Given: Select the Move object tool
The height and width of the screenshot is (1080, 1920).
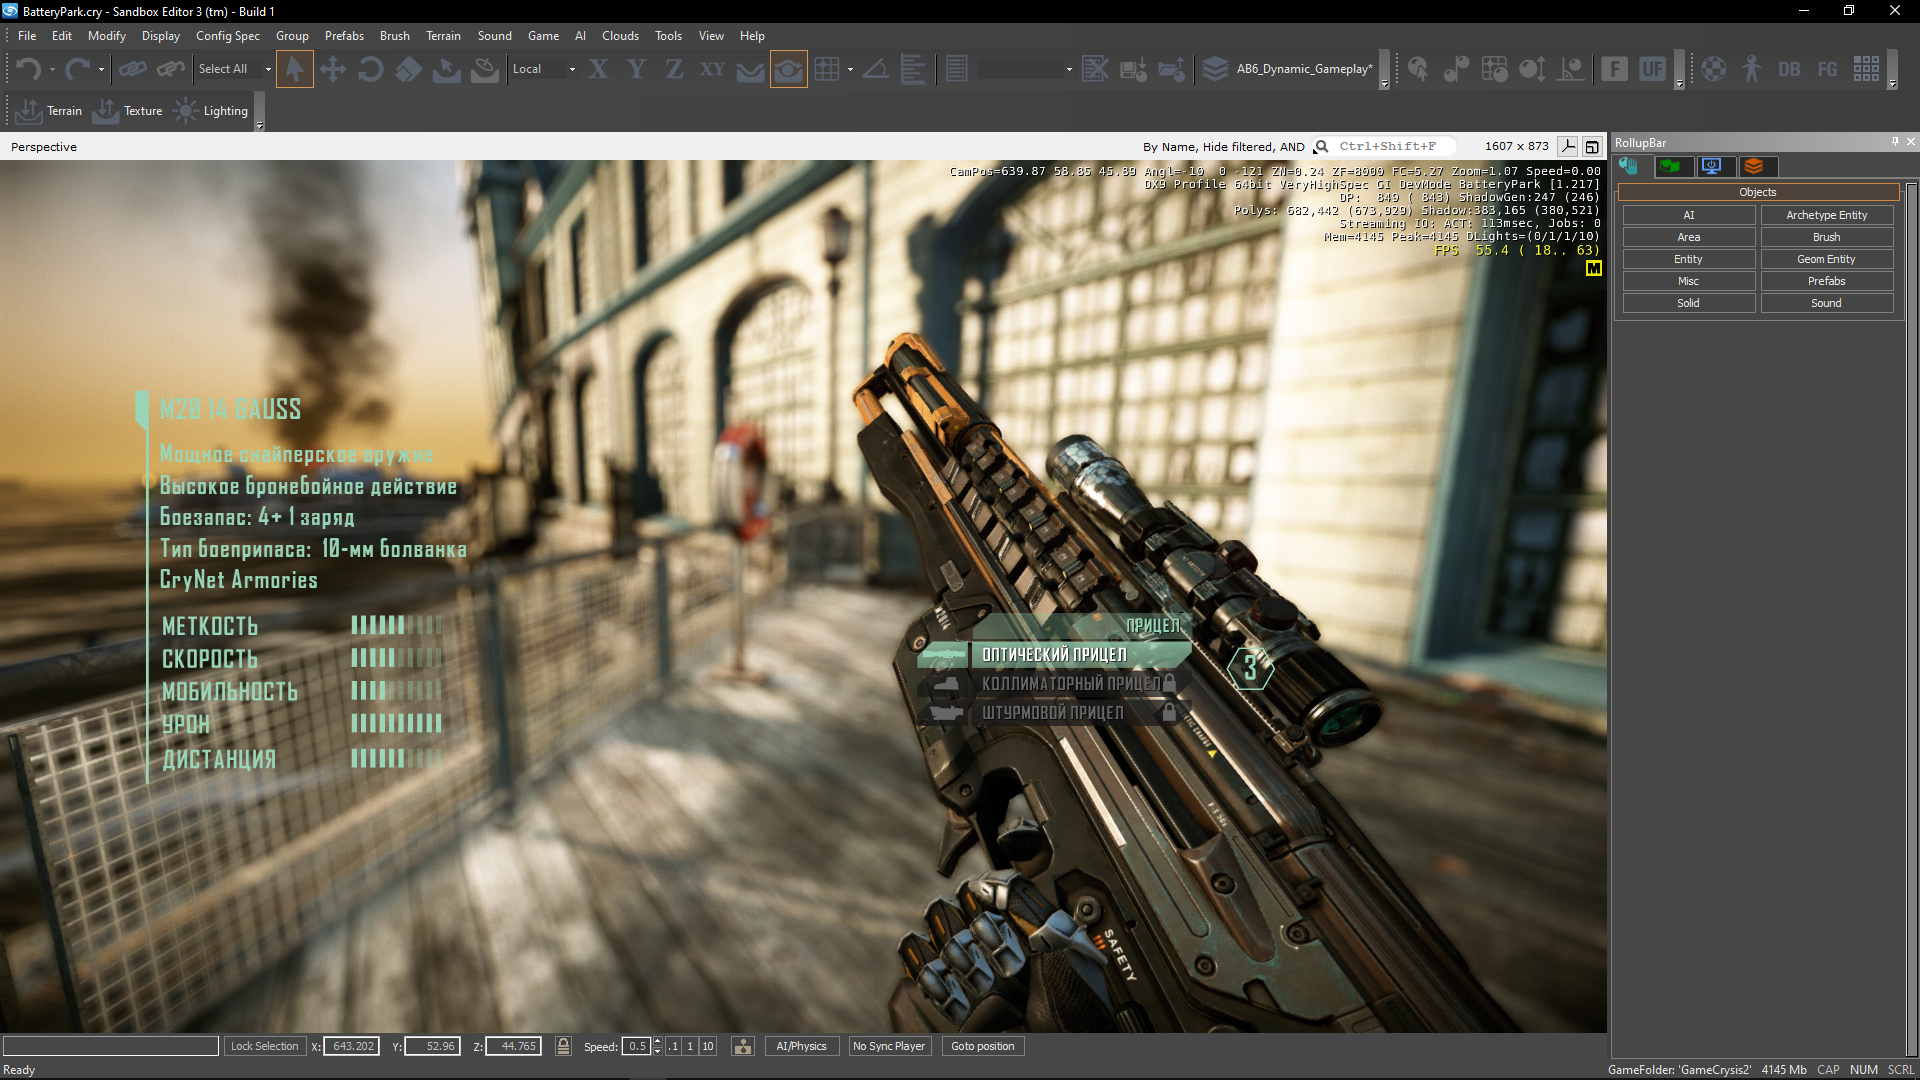Looking at the screenshot, I should [x=332, y=69].
